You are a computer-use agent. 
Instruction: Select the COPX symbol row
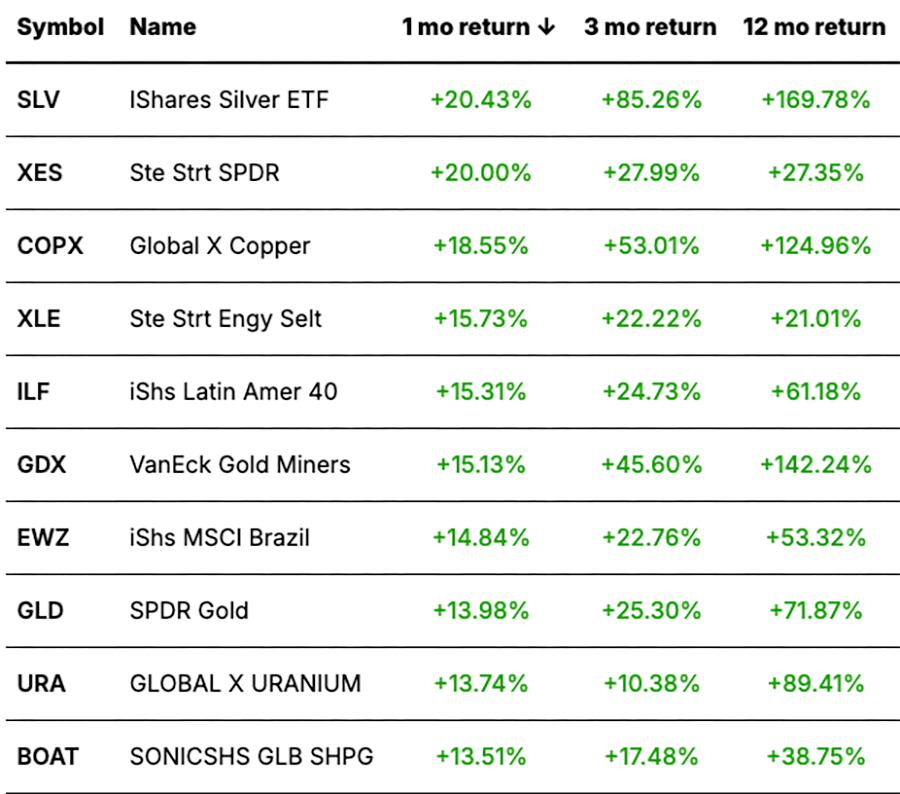tap(48, 246)
